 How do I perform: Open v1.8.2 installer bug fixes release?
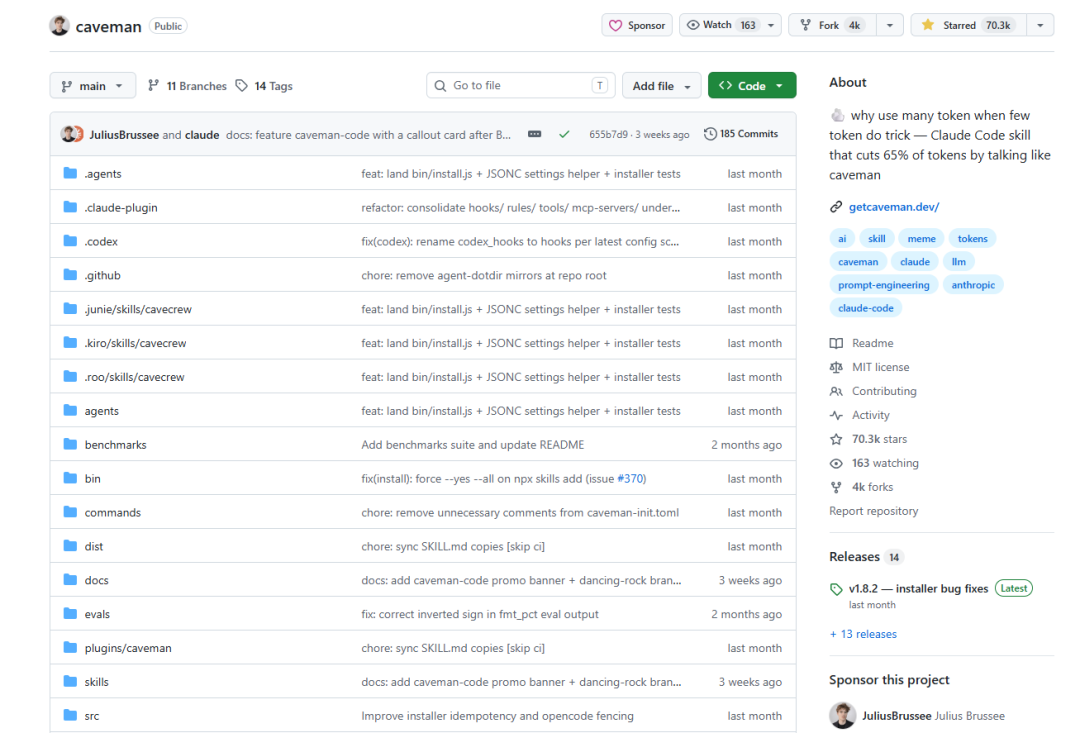coord(918,588)
